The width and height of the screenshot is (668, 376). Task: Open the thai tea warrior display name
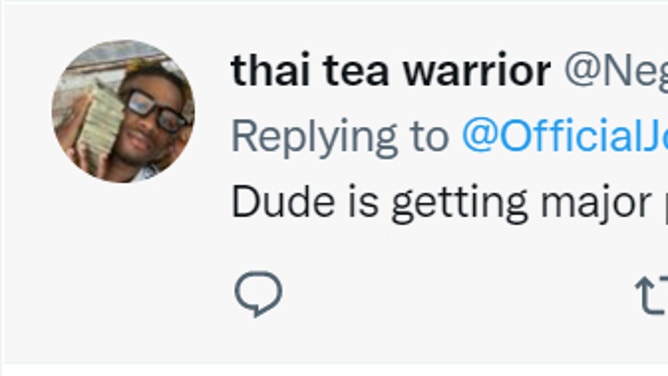pyautogui.click(x=391, y=70)
